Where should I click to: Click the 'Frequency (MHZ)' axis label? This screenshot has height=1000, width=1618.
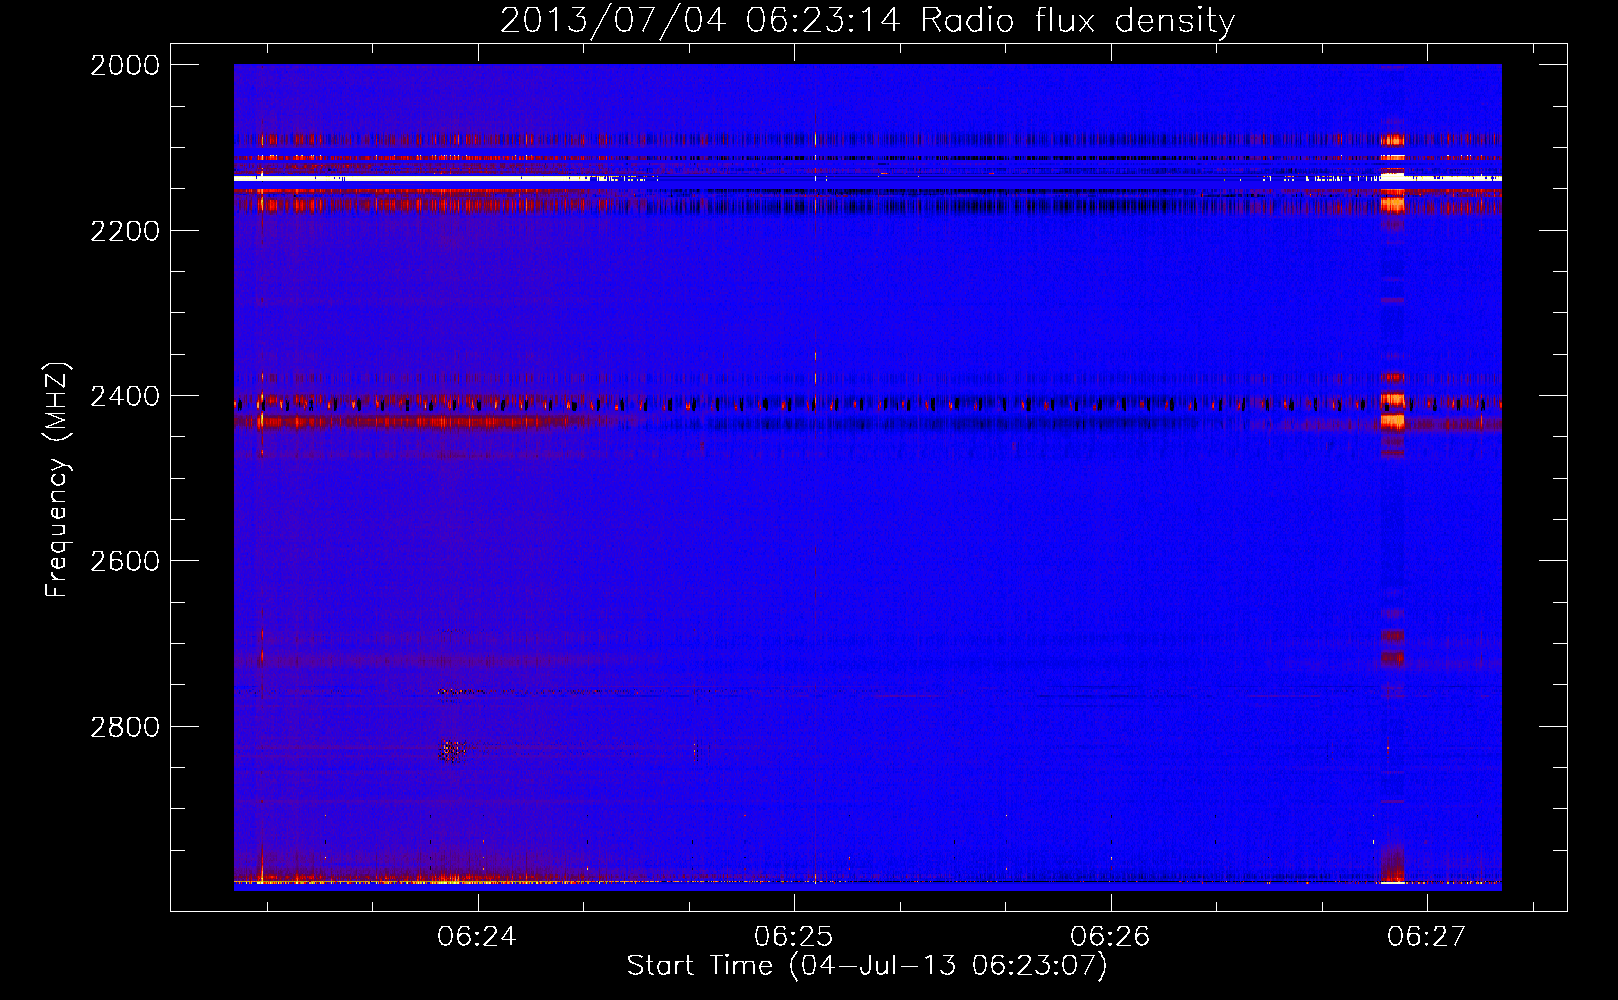click(57, 480)
